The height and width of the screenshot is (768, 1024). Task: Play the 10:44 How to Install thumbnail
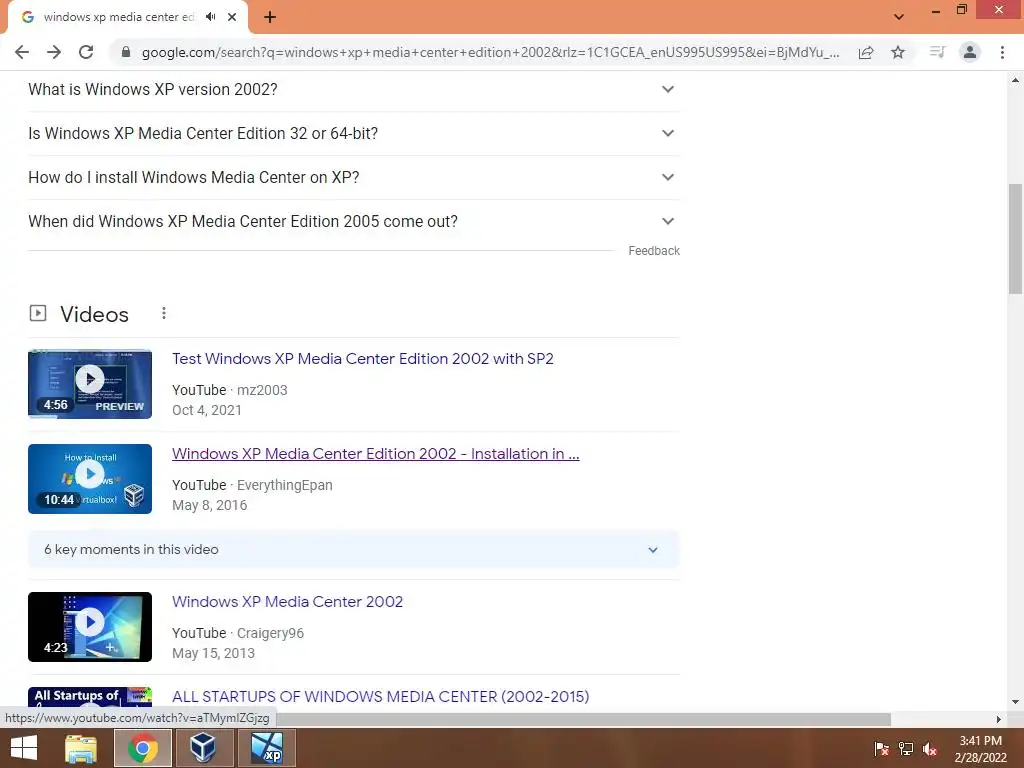(90, 479)
